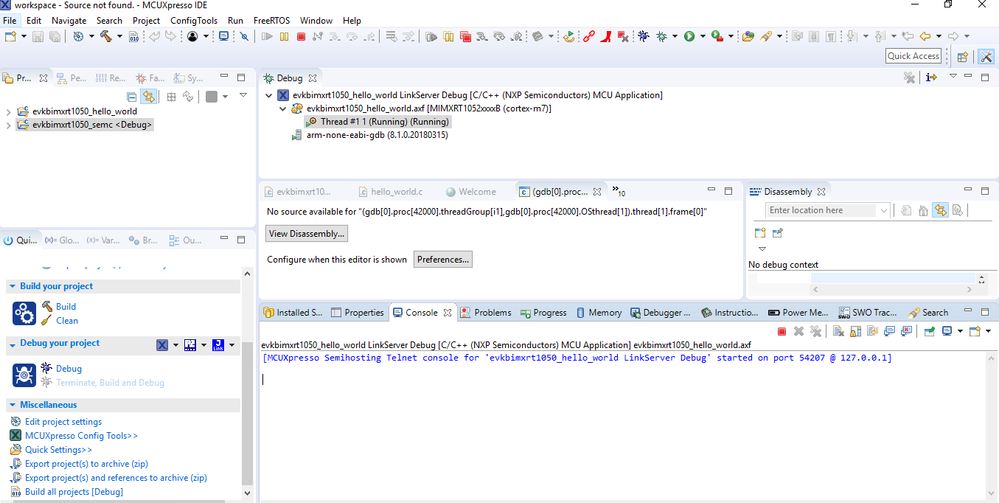Click Export project(s) to archive (zip) link

coord(87,463)
